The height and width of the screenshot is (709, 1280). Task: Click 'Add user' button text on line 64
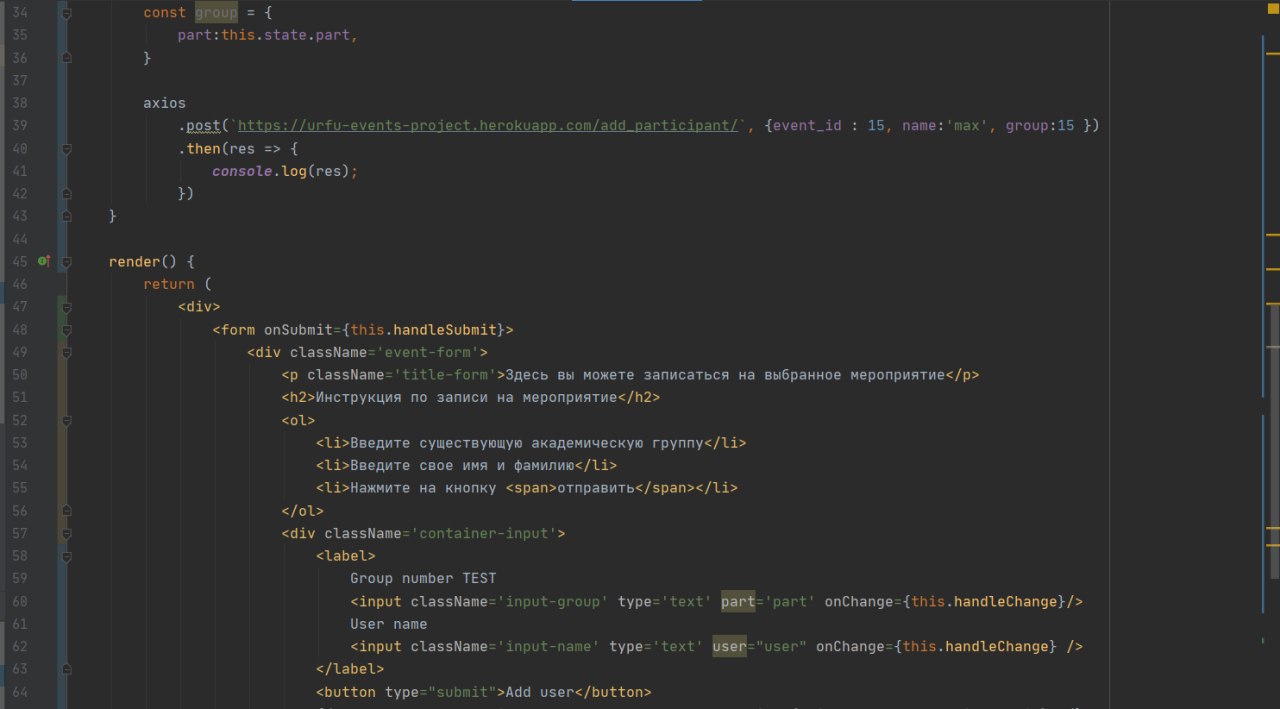(x=540, y=692)
